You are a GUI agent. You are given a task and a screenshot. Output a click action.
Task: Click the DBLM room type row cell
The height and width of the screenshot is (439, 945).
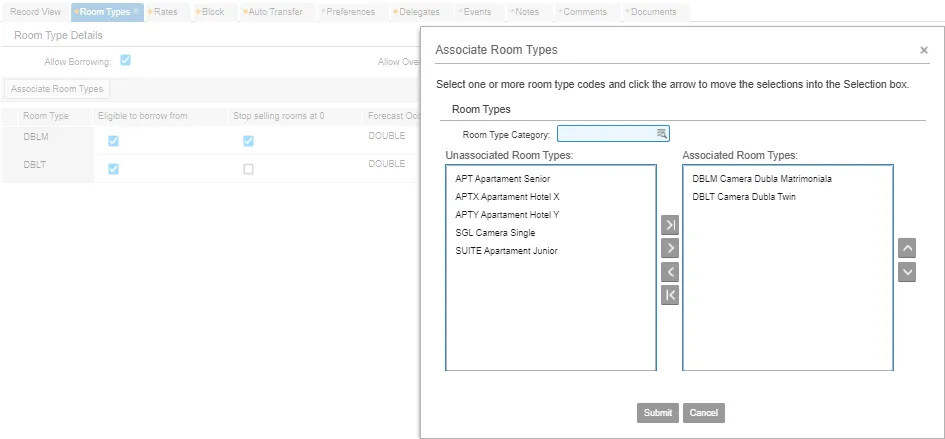(x=48, y=141)
